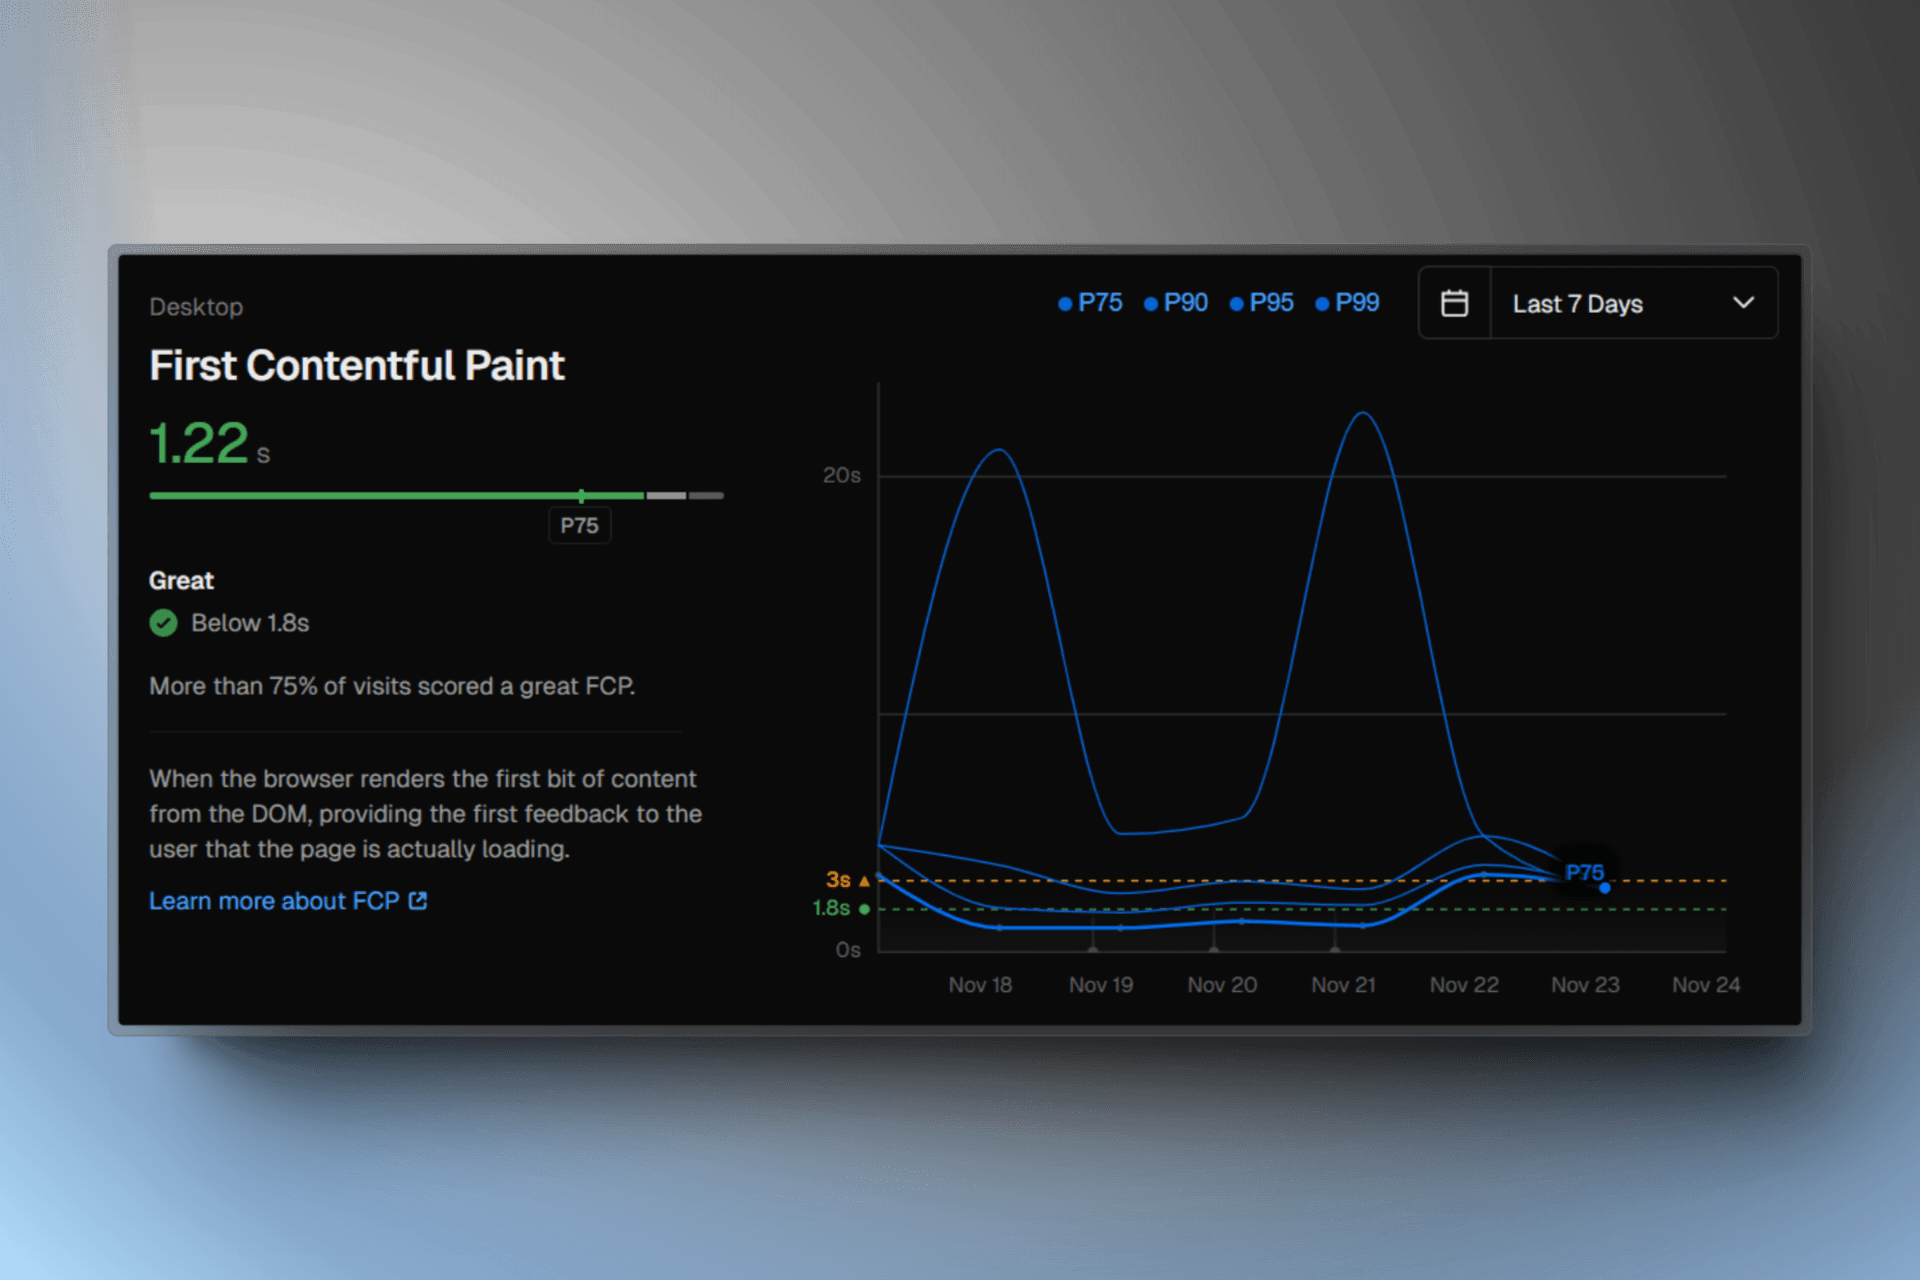Click the green check icon beside Below 1.8s
The image size is (1920, 1280).
(x=163, y=623)
